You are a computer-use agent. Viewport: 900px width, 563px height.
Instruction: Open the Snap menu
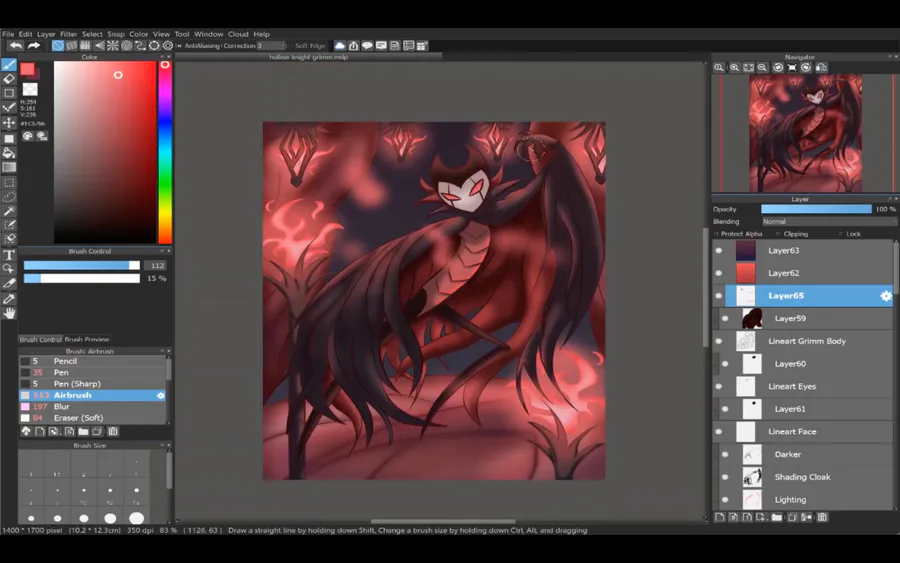[x=115, y=34]
